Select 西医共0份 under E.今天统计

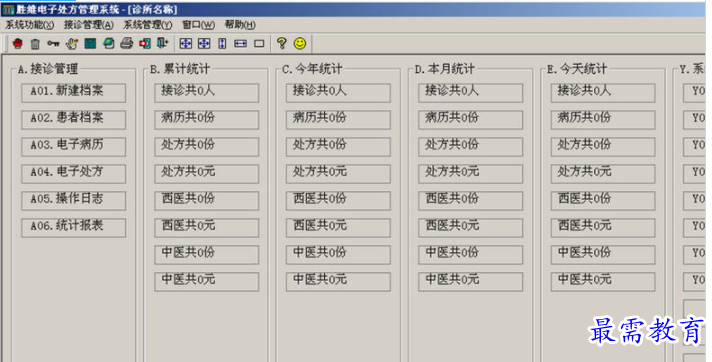603,201
